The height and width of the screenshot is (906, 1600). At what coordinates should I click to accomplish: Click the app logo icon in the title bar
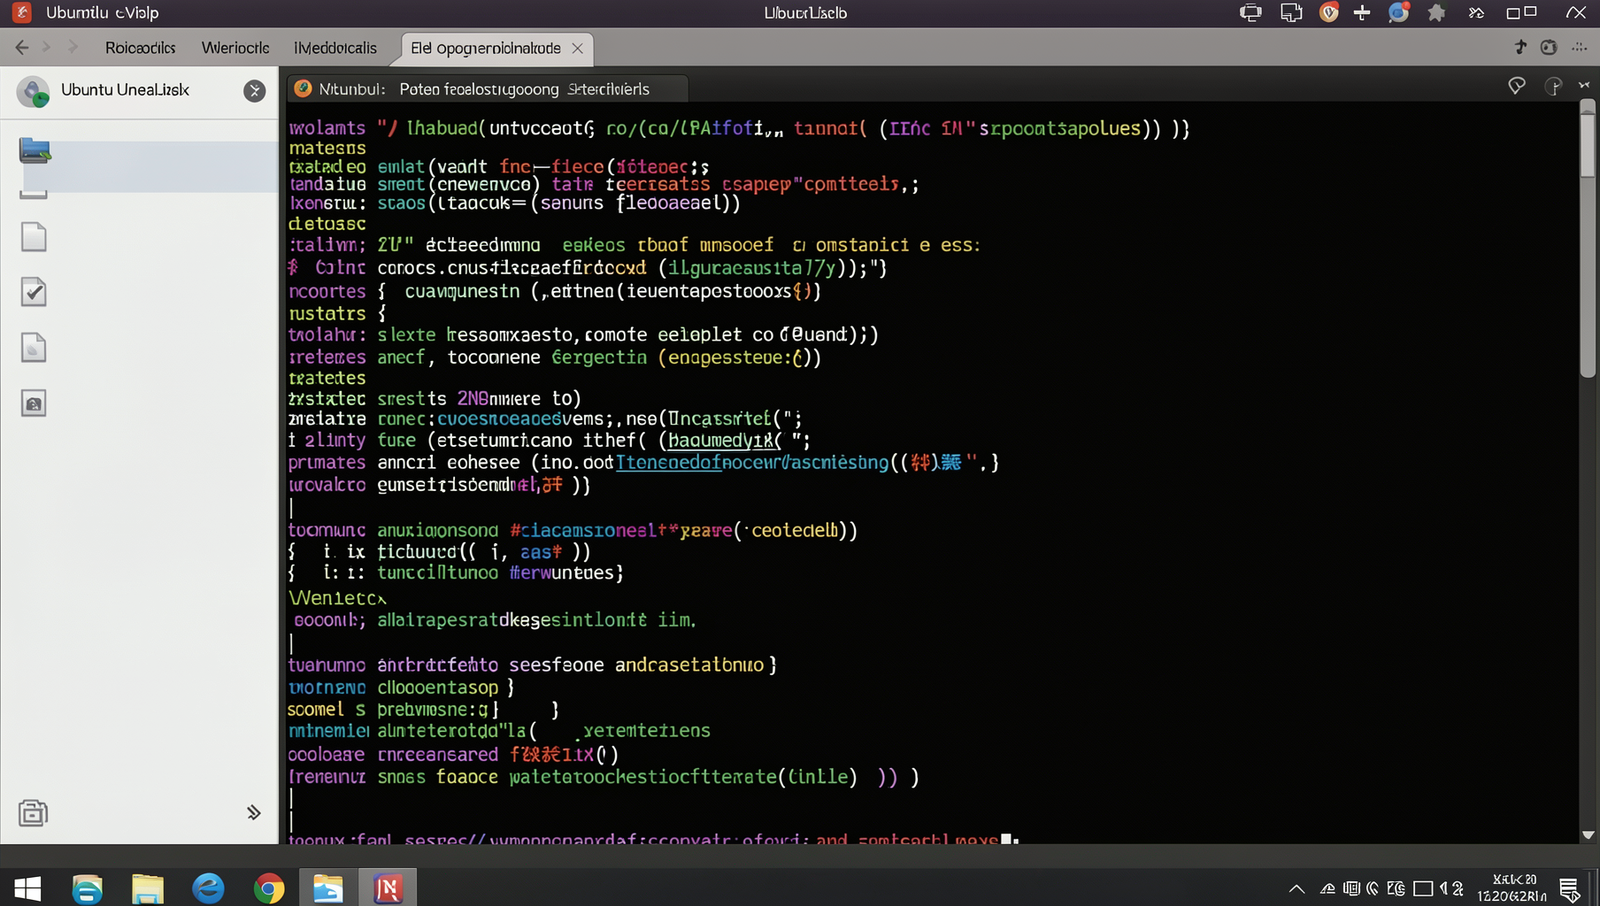click(21, 13)
